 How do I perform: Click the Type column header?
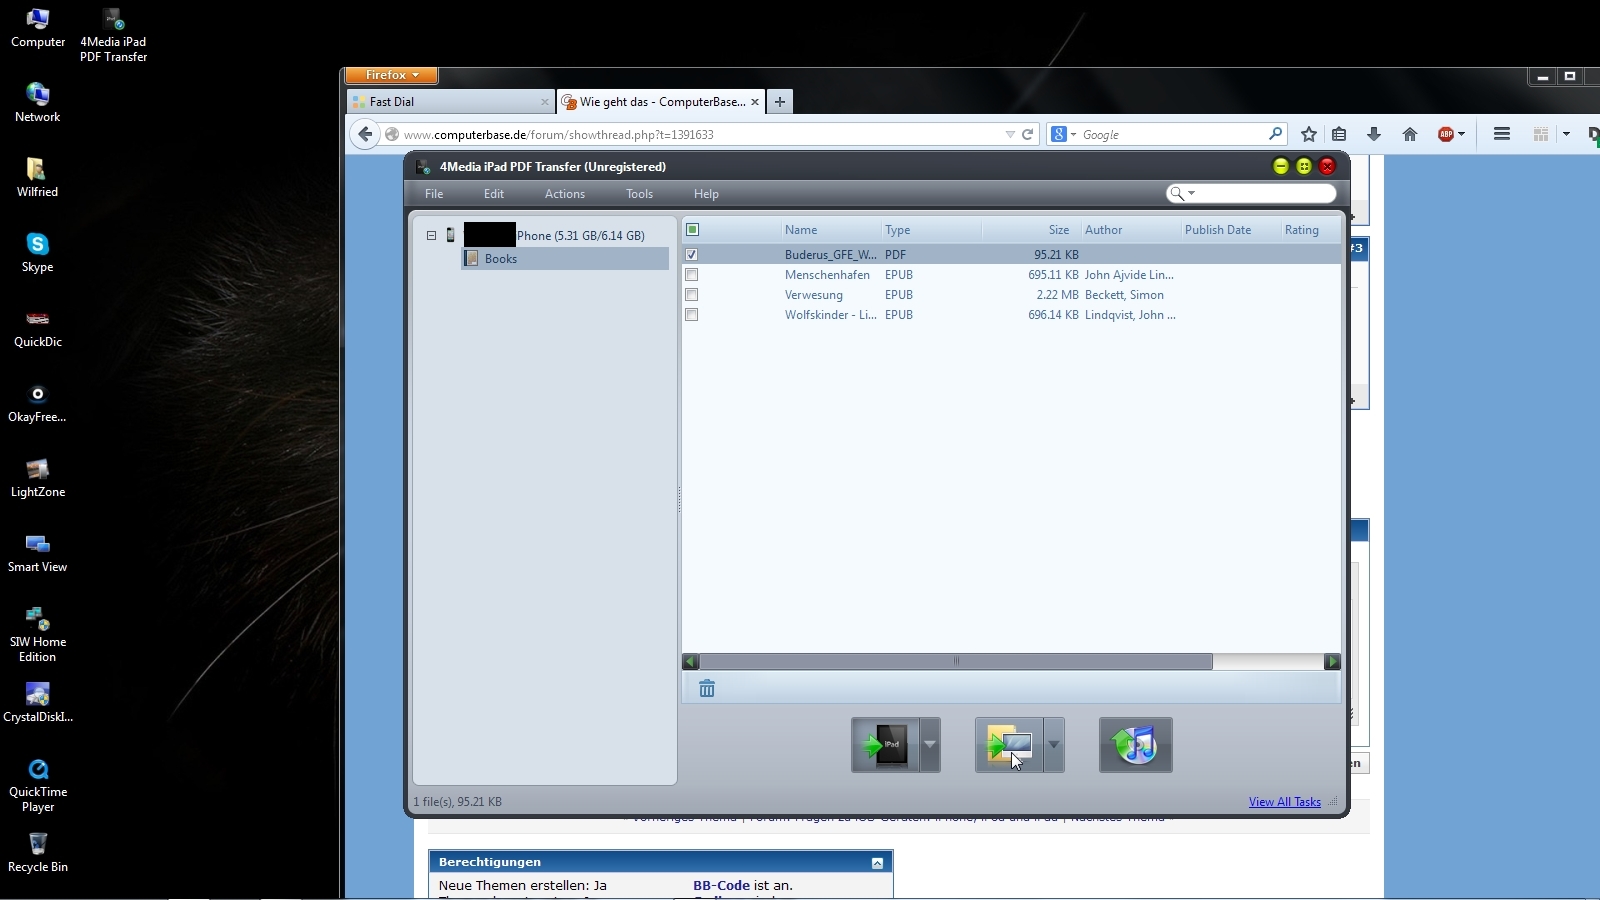coord(931,230)
